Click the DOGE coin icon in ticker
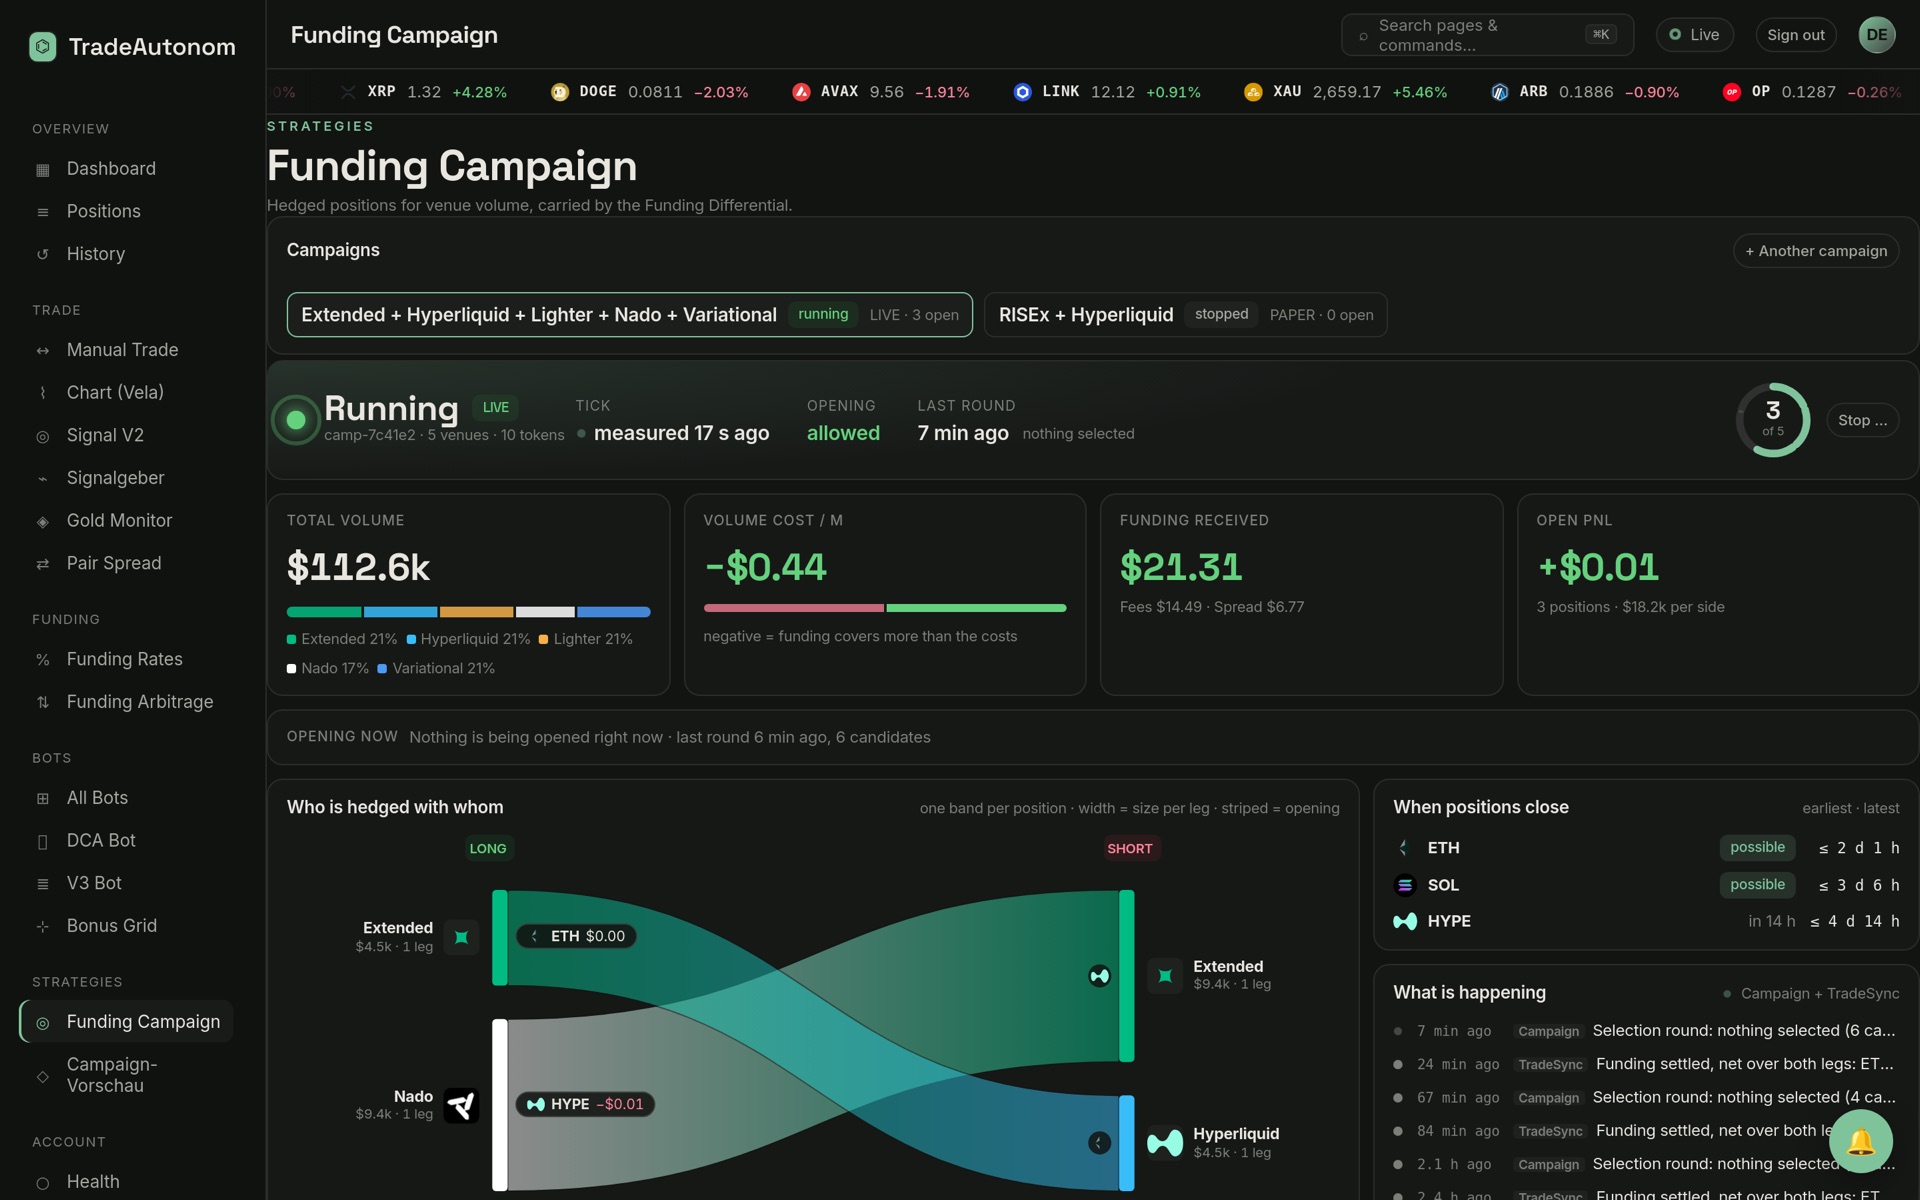The height and width of the screenshot is (1200, 1920). [560, 92]
